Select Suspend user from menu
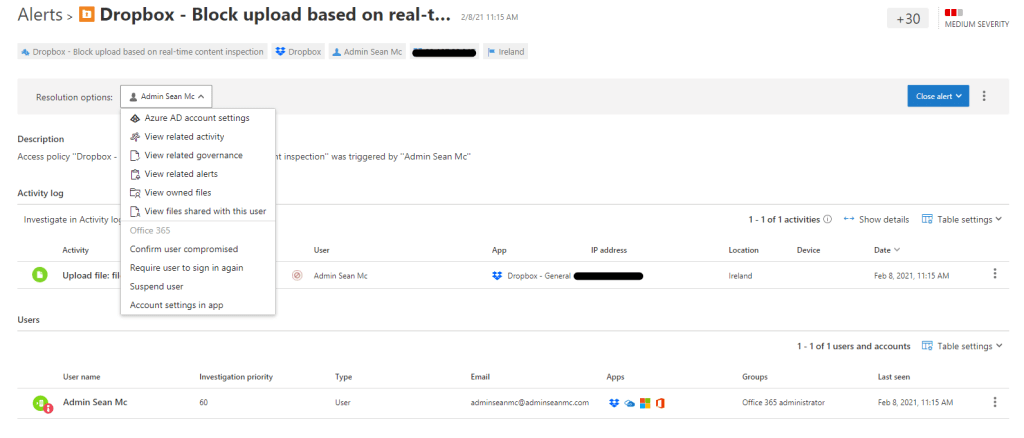 156,286
